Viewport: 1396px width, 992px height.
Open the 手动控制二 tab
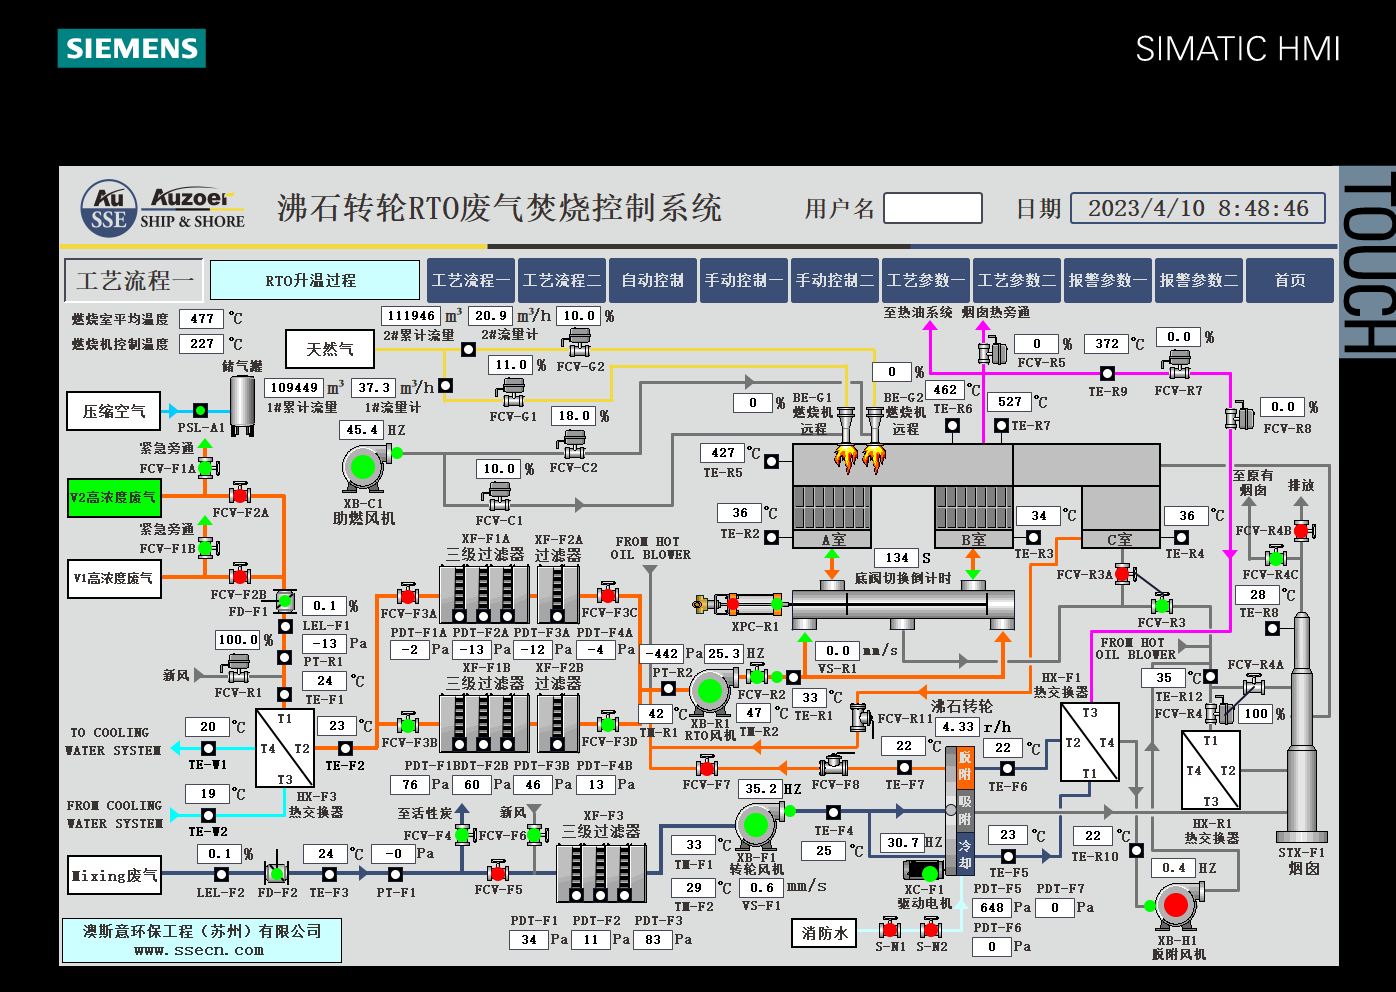pos(835,280)
